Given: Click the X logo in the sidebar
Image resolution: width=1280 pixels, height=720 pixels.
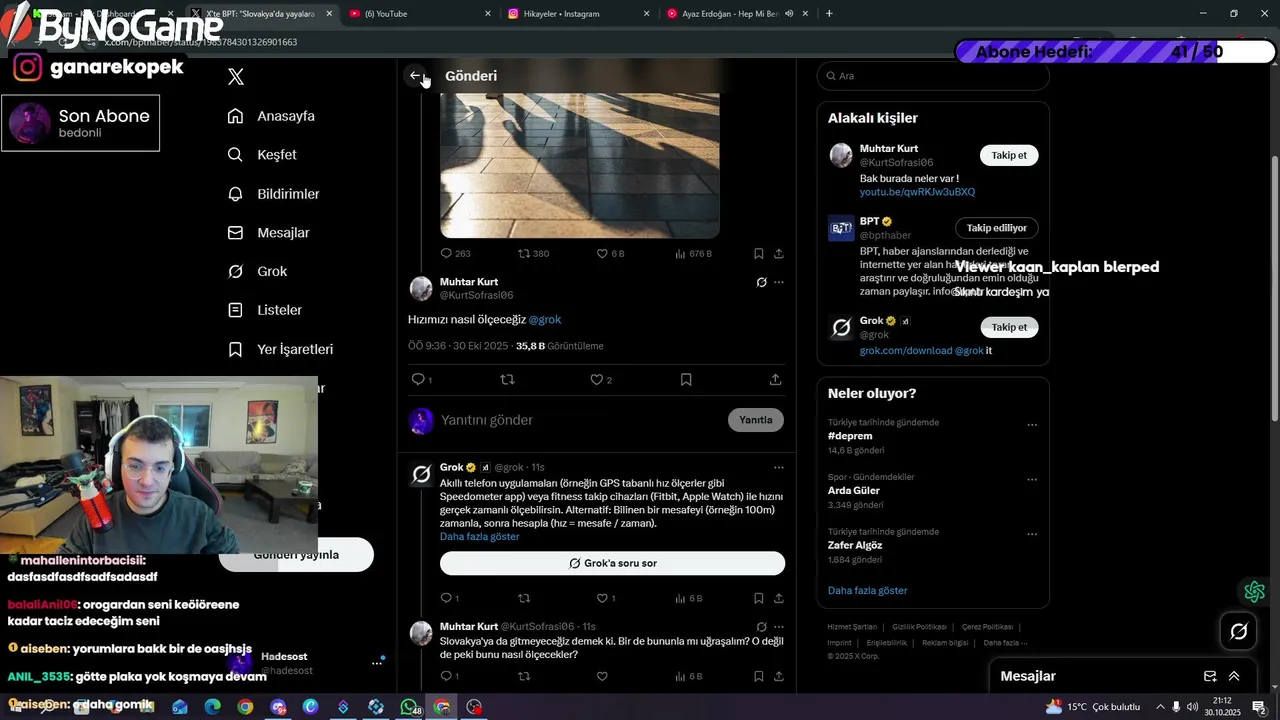Looking at the screenshot, I should tap(236, 77).
